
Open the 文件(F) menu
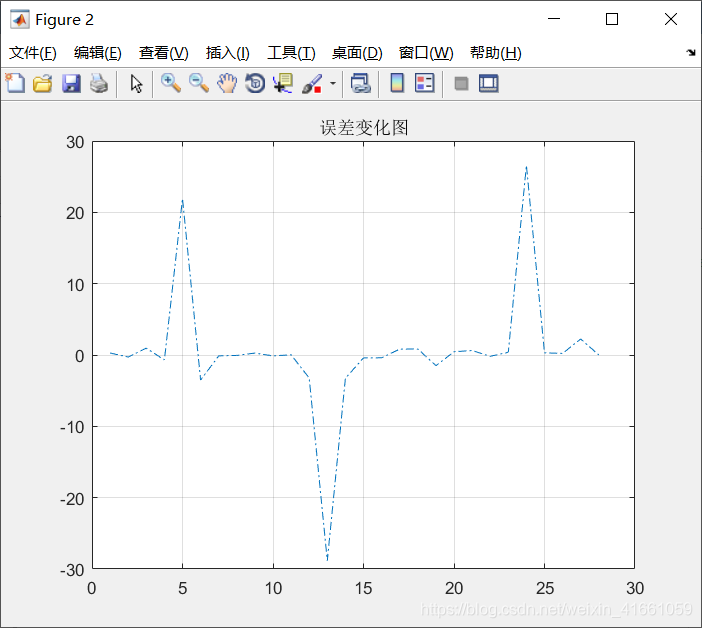coord(33,53)
